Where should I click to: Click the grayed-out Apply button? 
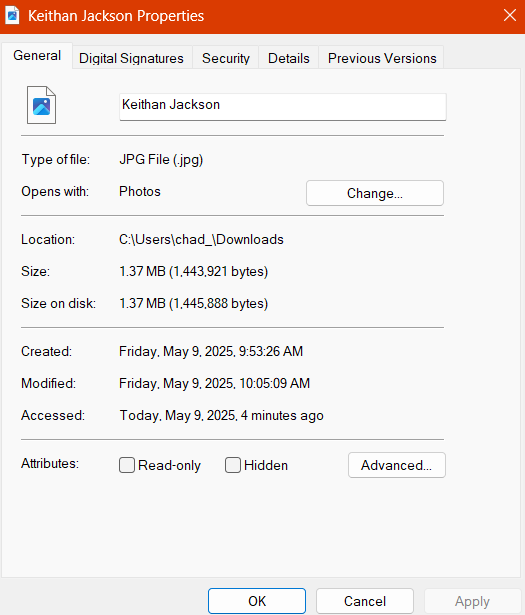(x=472, y=601)
